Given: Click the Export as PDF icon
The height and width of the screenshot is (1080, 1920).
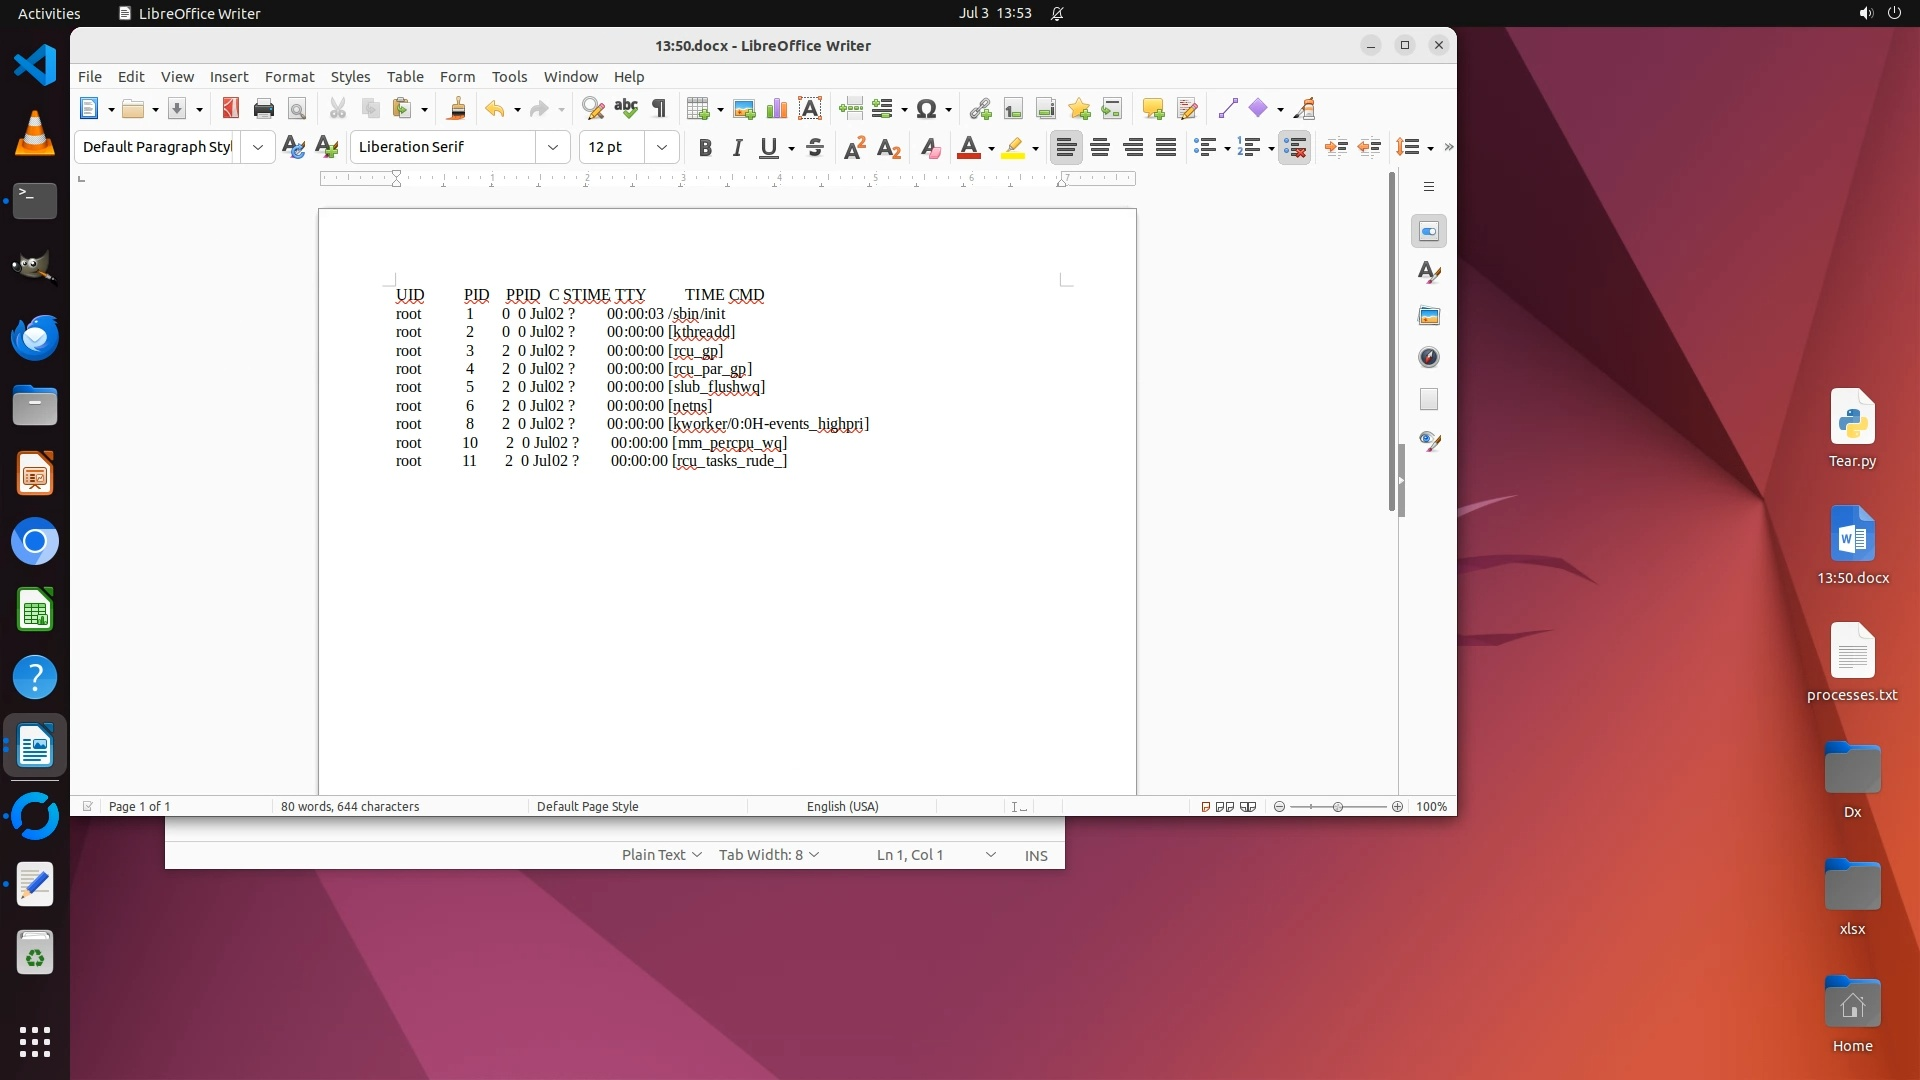Looking at the screenshot, I should [231, 109].
